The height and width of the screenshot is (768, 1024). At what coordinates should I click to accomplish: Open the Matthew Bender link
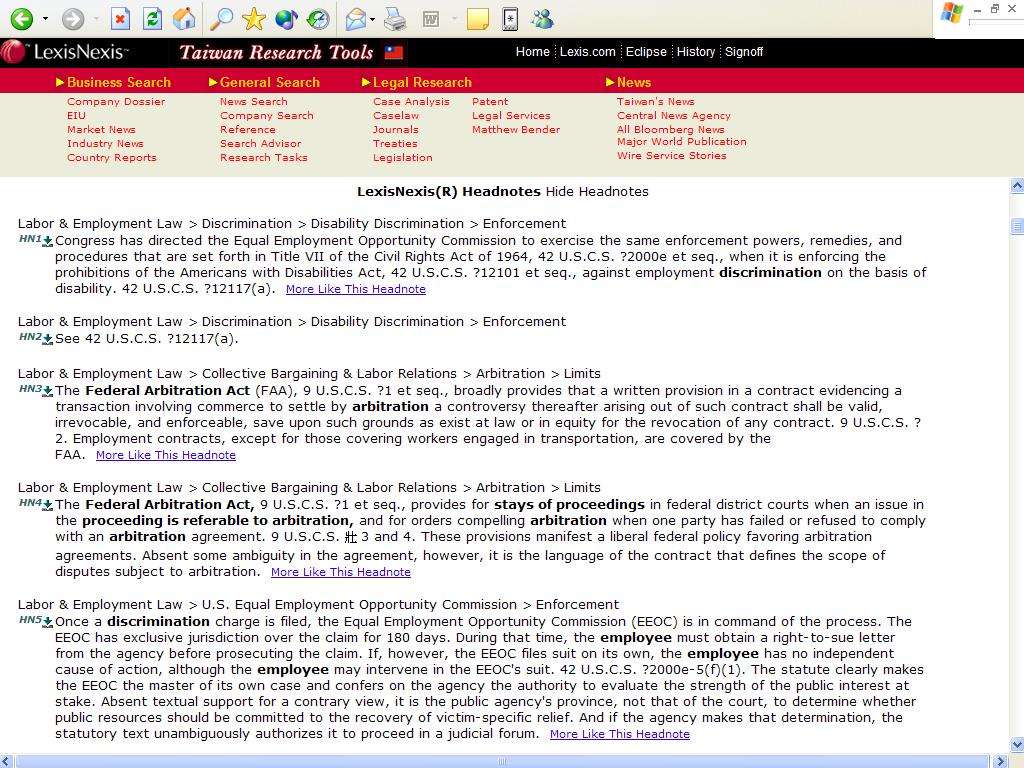(516, 129)
